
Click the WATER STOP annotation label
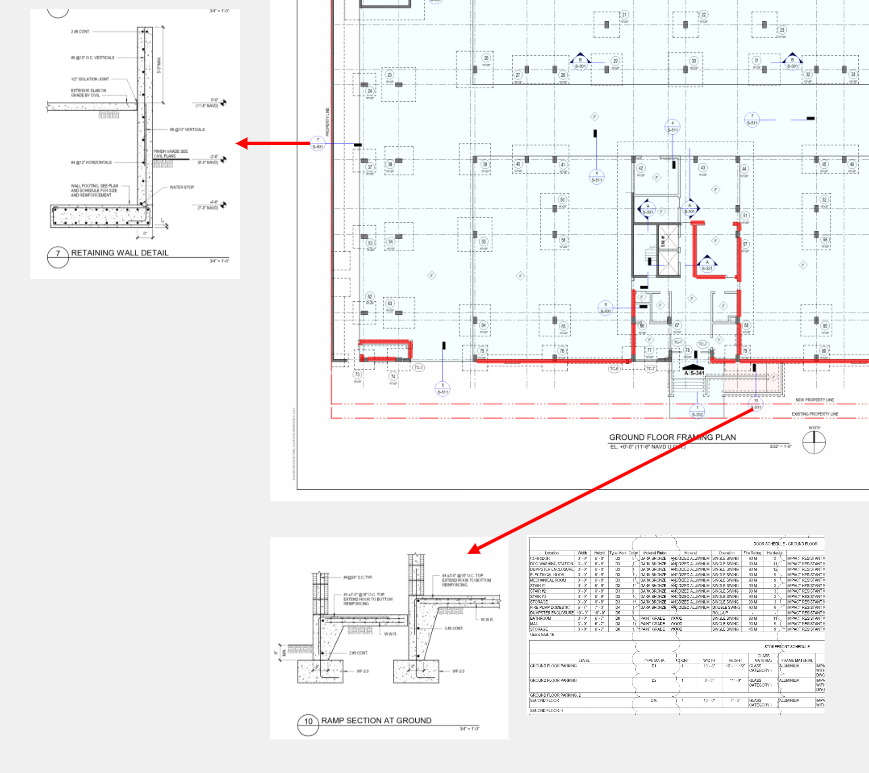coord(181,187)
